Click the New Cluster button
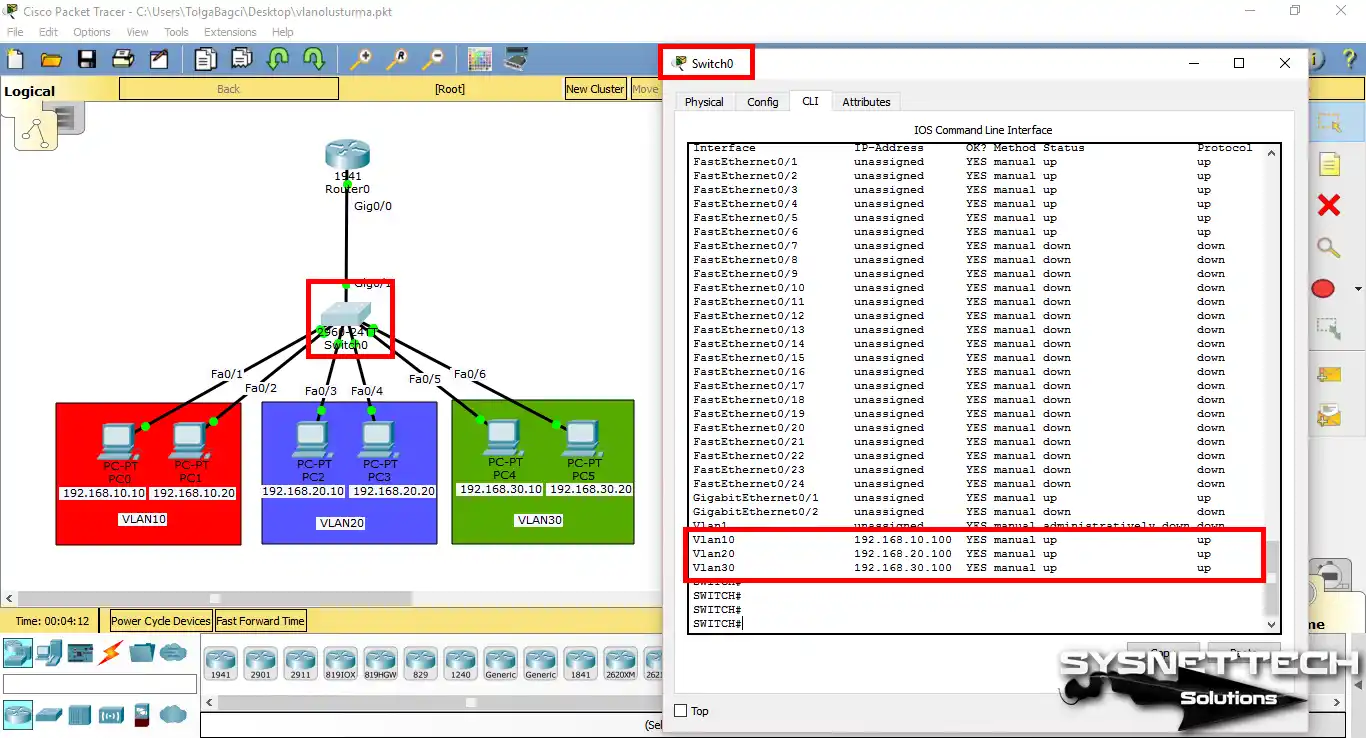Screen dimensions: 1366x738 coord(595,89)
